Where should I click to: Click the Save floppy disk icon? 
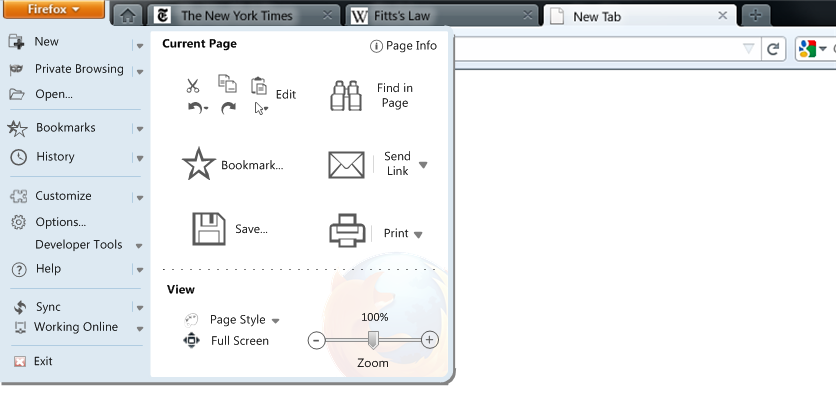[x=208, y=229]
